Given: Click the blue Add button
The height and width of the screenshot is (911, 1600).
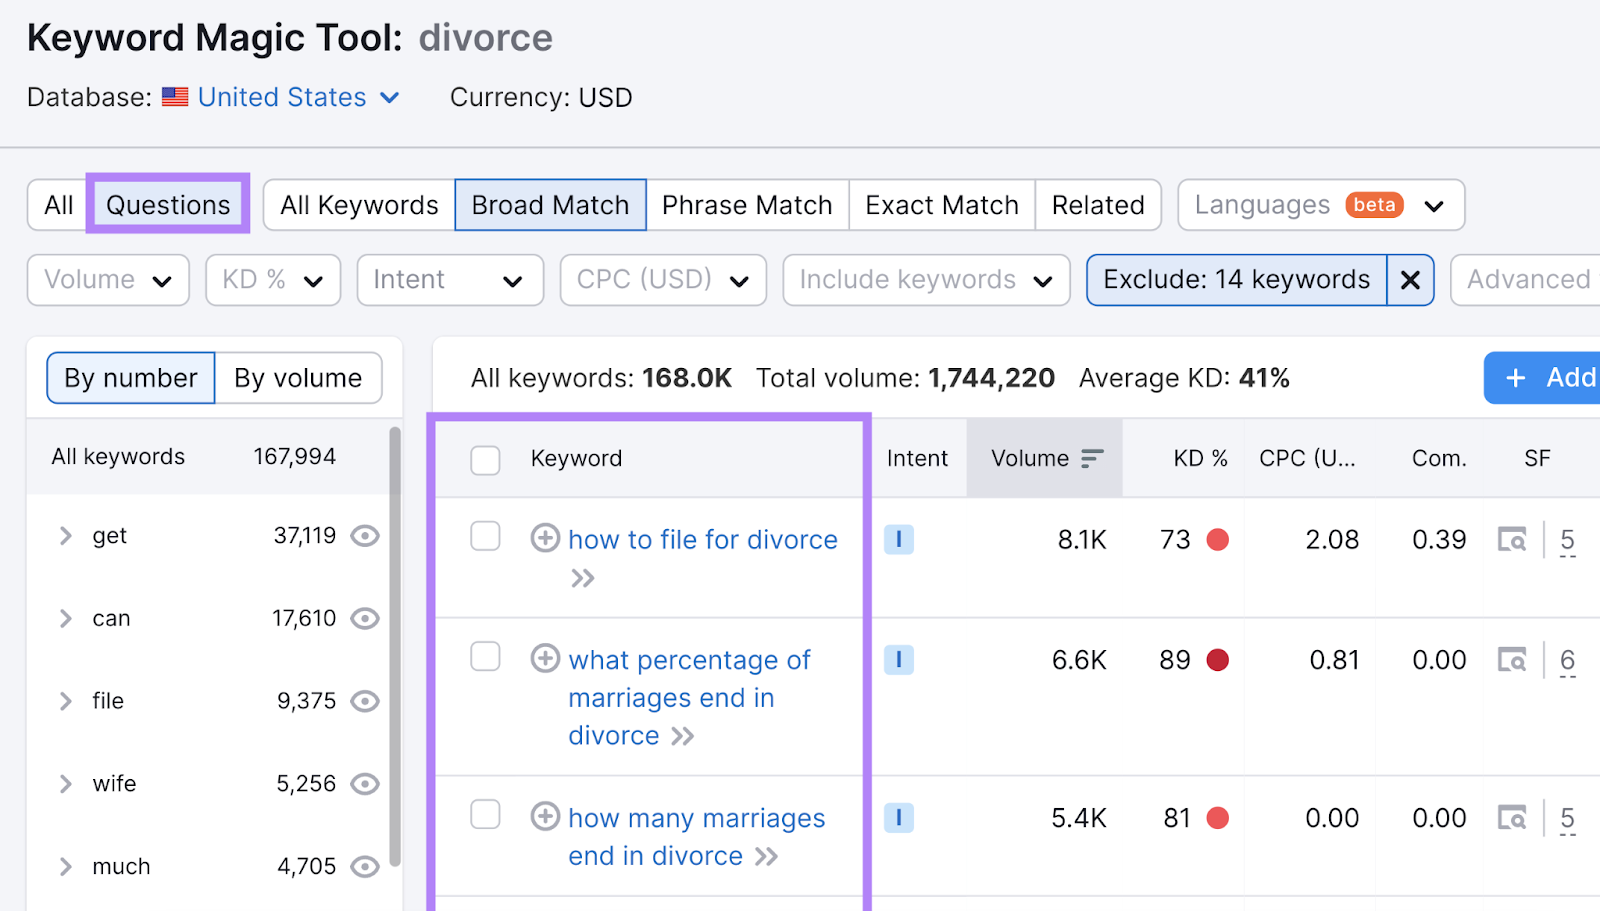Looking at the screenshot, I should (1542, 378).
